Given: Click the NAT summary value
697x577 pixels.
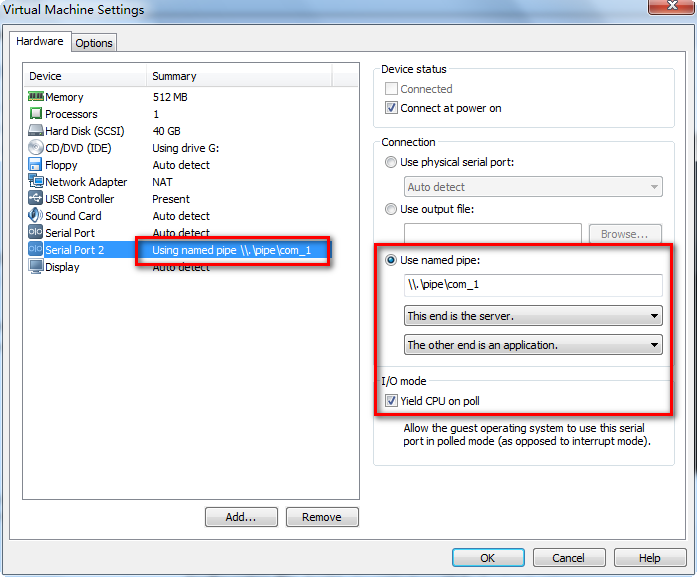Looking at the screenshot, I should click(162, 182).
